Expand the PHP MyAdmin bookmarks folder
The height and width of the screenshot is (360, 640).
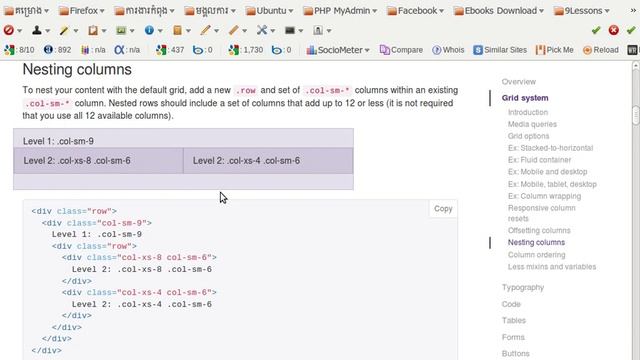pyautogui.click(x=340, y=11)
